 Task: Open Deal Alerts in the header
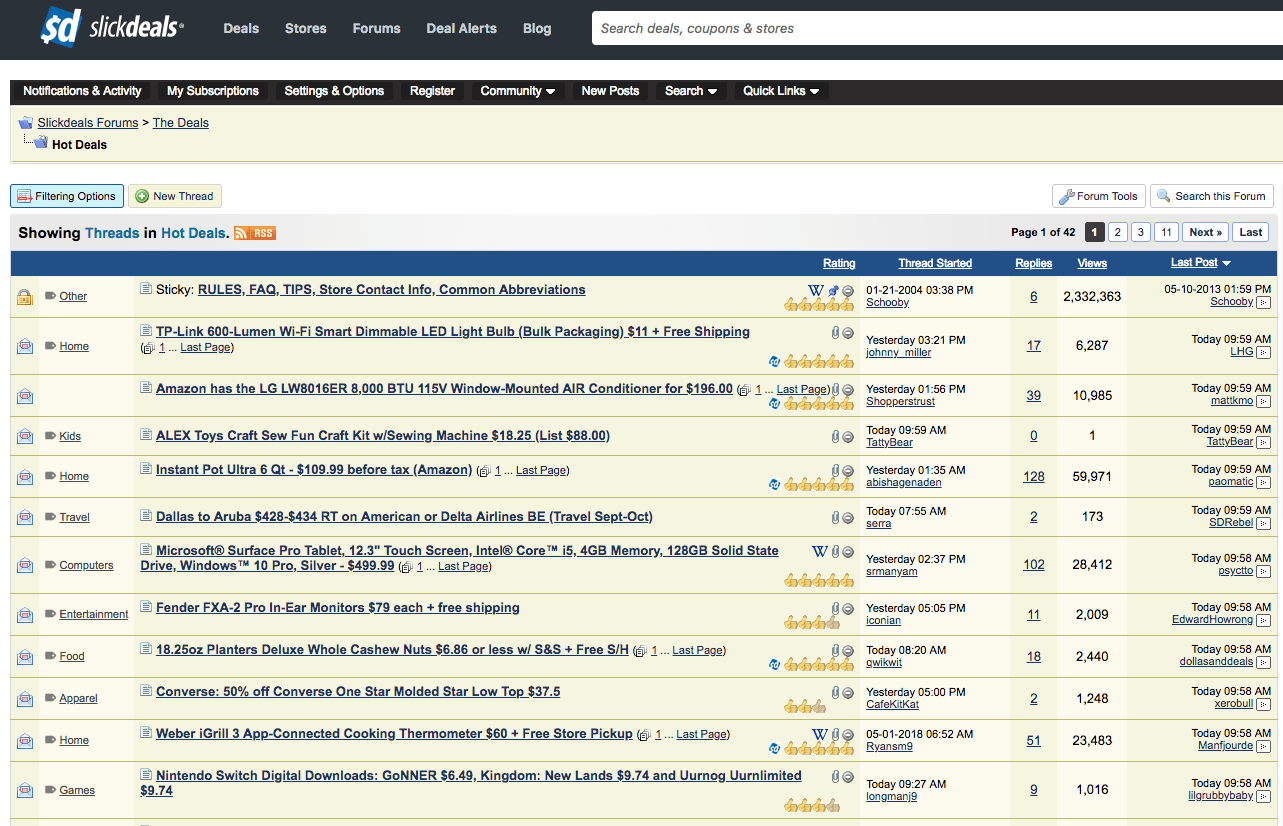coord(461,28)
